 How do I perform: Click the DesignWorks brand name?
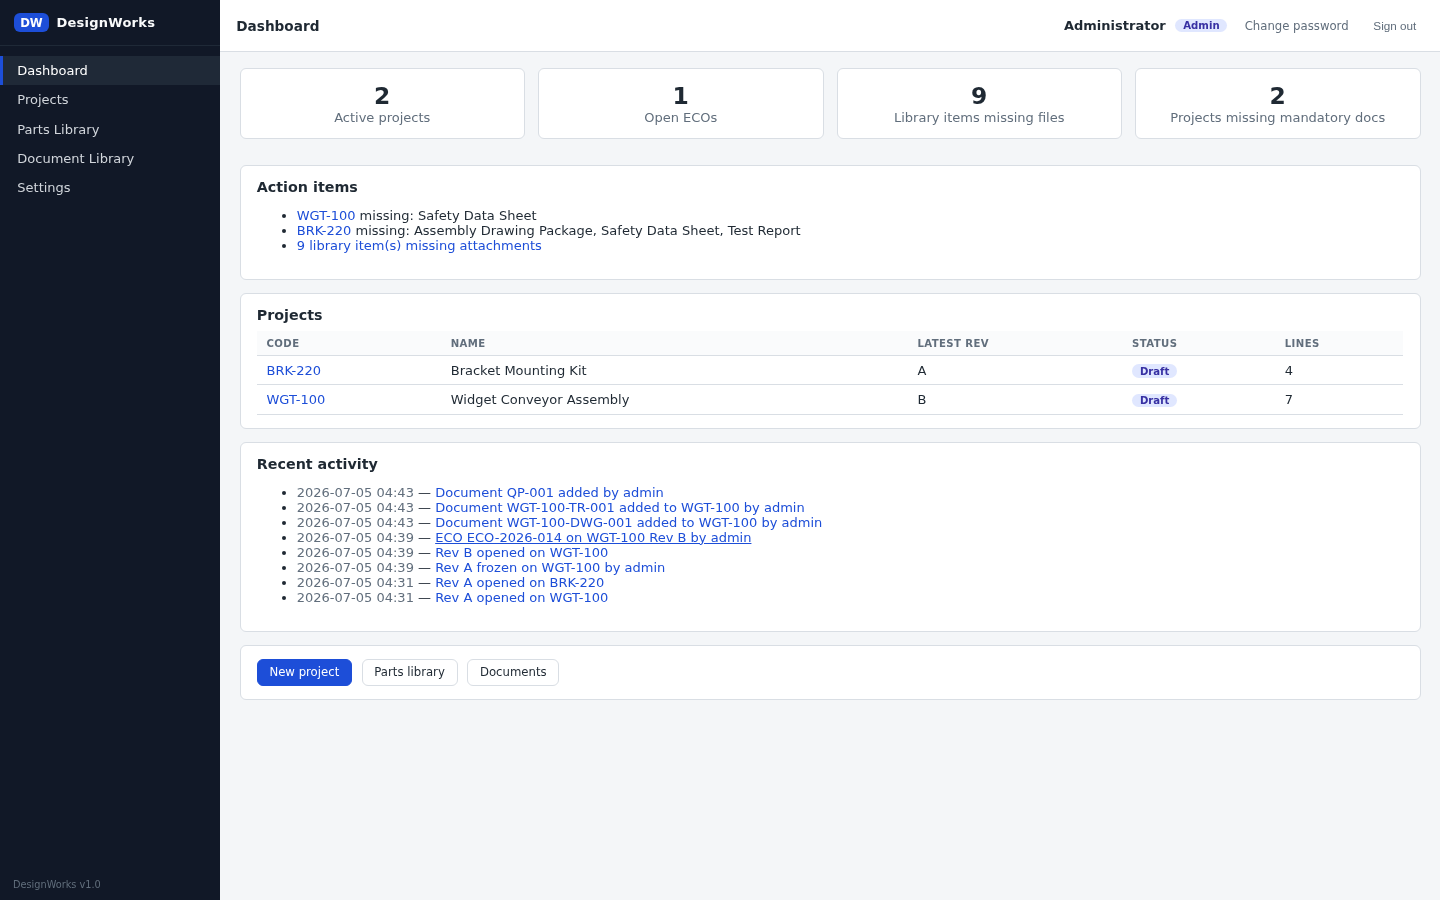tap(106, 22)
